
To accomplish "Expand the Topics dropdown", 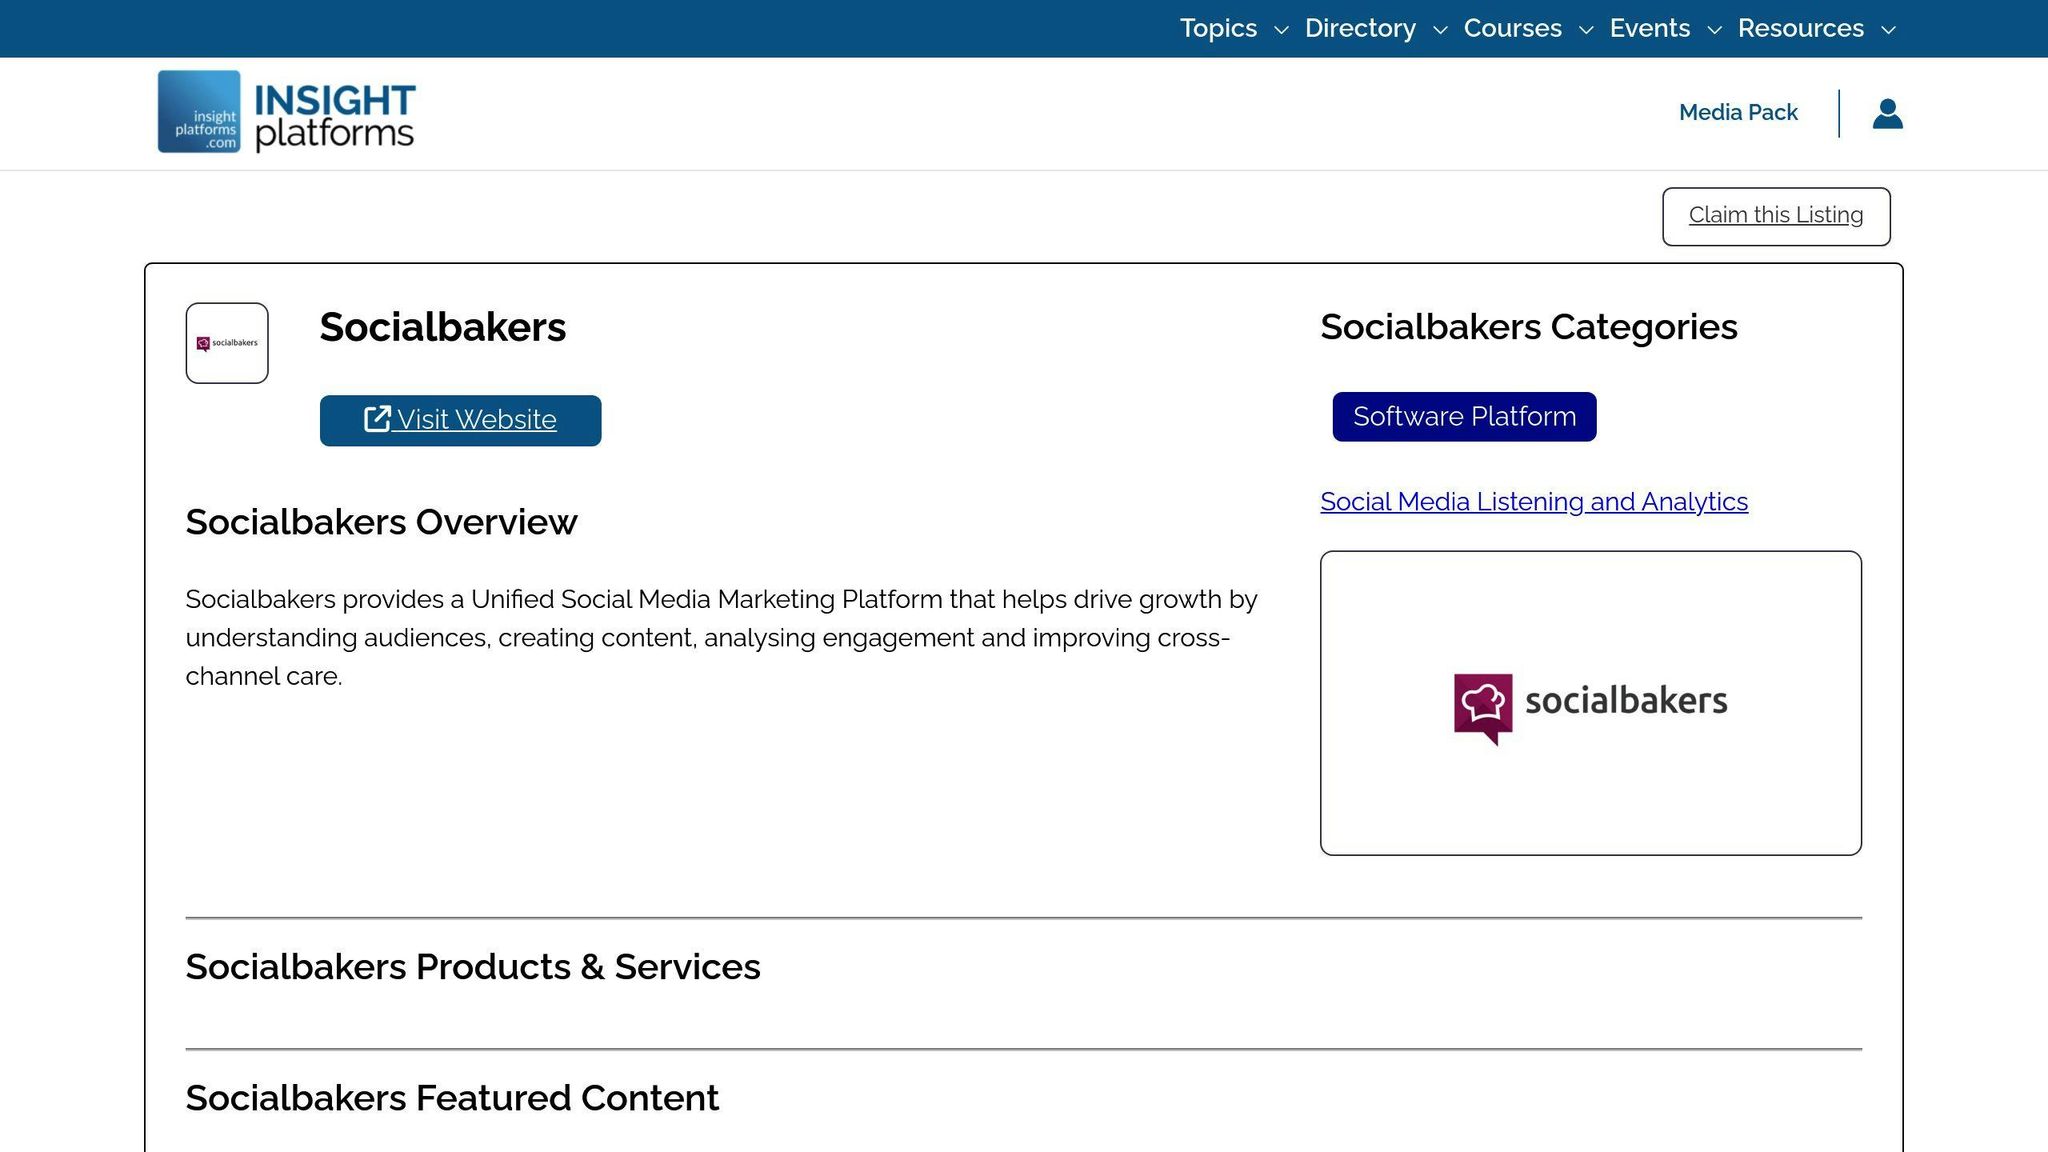I will tap(1281, 30).
